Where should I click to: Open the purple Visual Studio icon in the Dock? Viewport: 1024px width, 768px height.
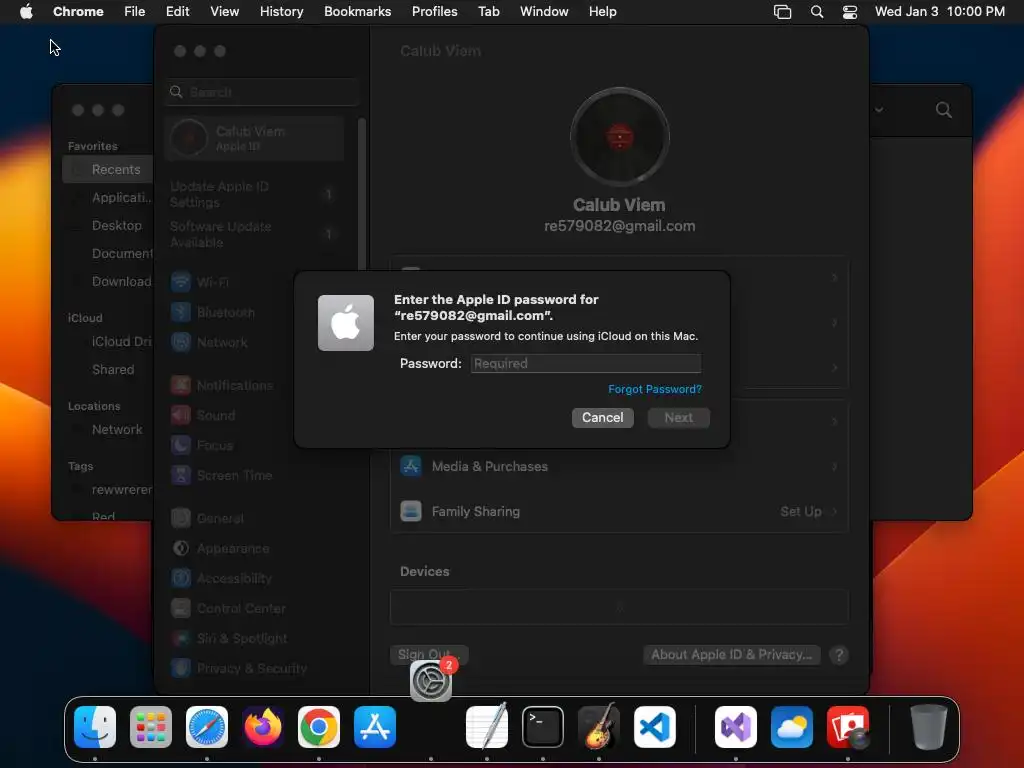coord(736,727)
